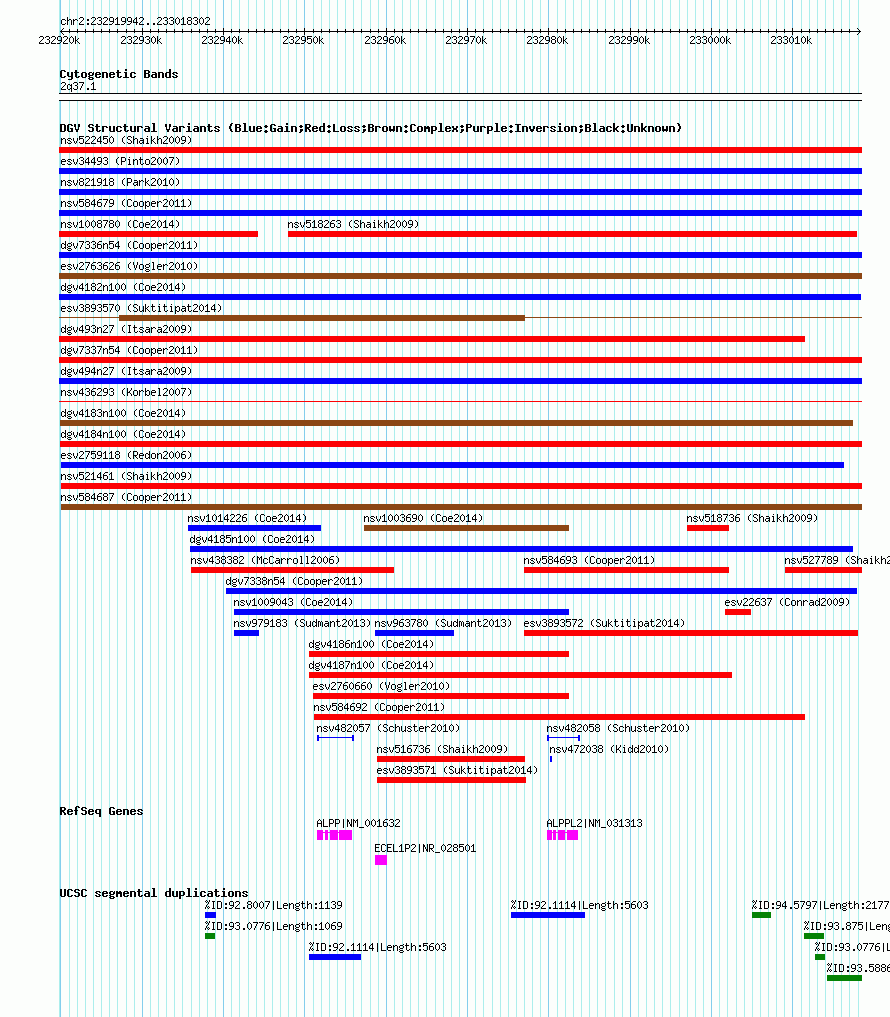Select the %ID:93.588 green duplication bar
This screenshot has height=1017, width=890.
pos(845,978)
